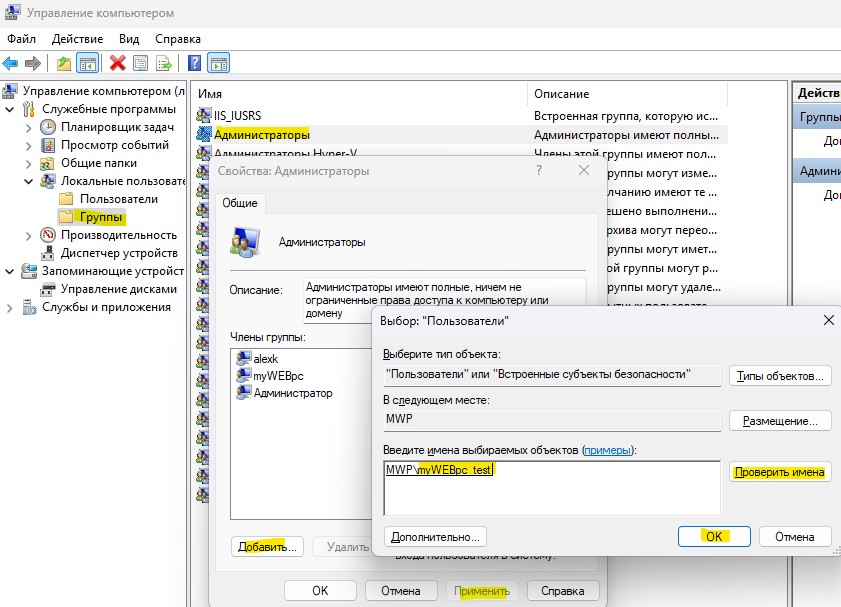Click Применить in the properties dialog
Viewport: 841px width, 607px height.
(482, 591)
